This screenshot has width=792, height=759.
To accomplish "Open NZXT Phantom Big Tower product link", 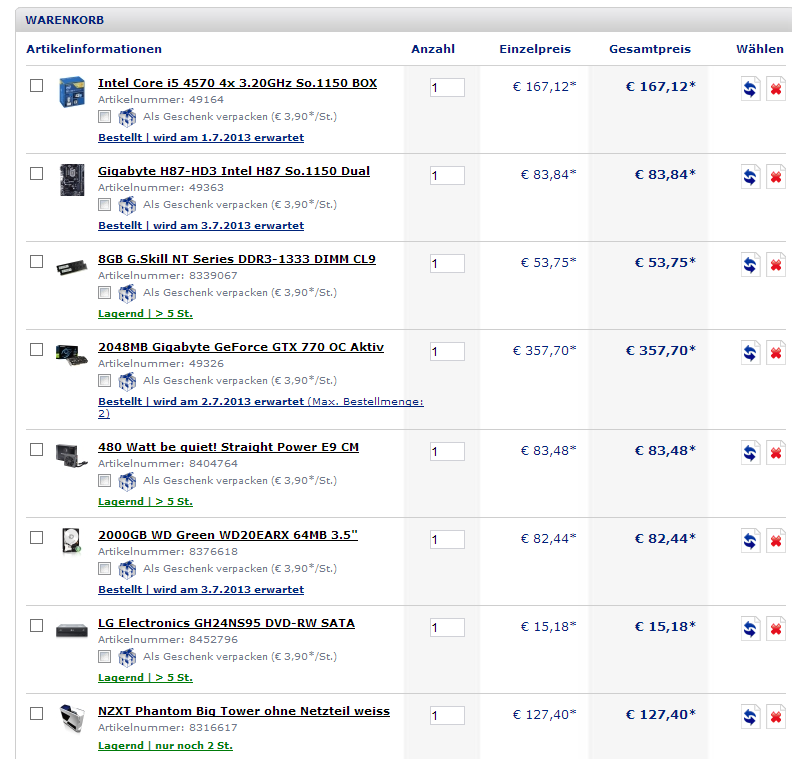I will pos(244,711).
